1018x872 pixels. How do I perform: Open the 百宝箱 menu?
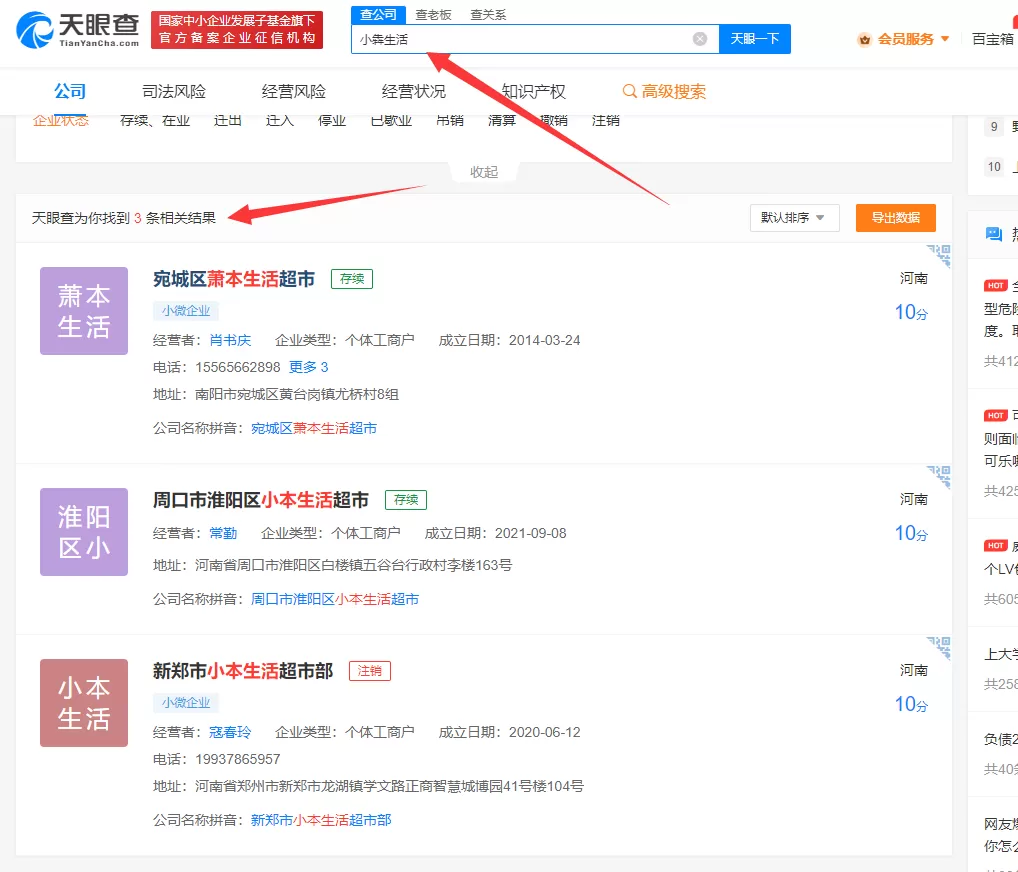pyautogui.click(x=993, y=39)
